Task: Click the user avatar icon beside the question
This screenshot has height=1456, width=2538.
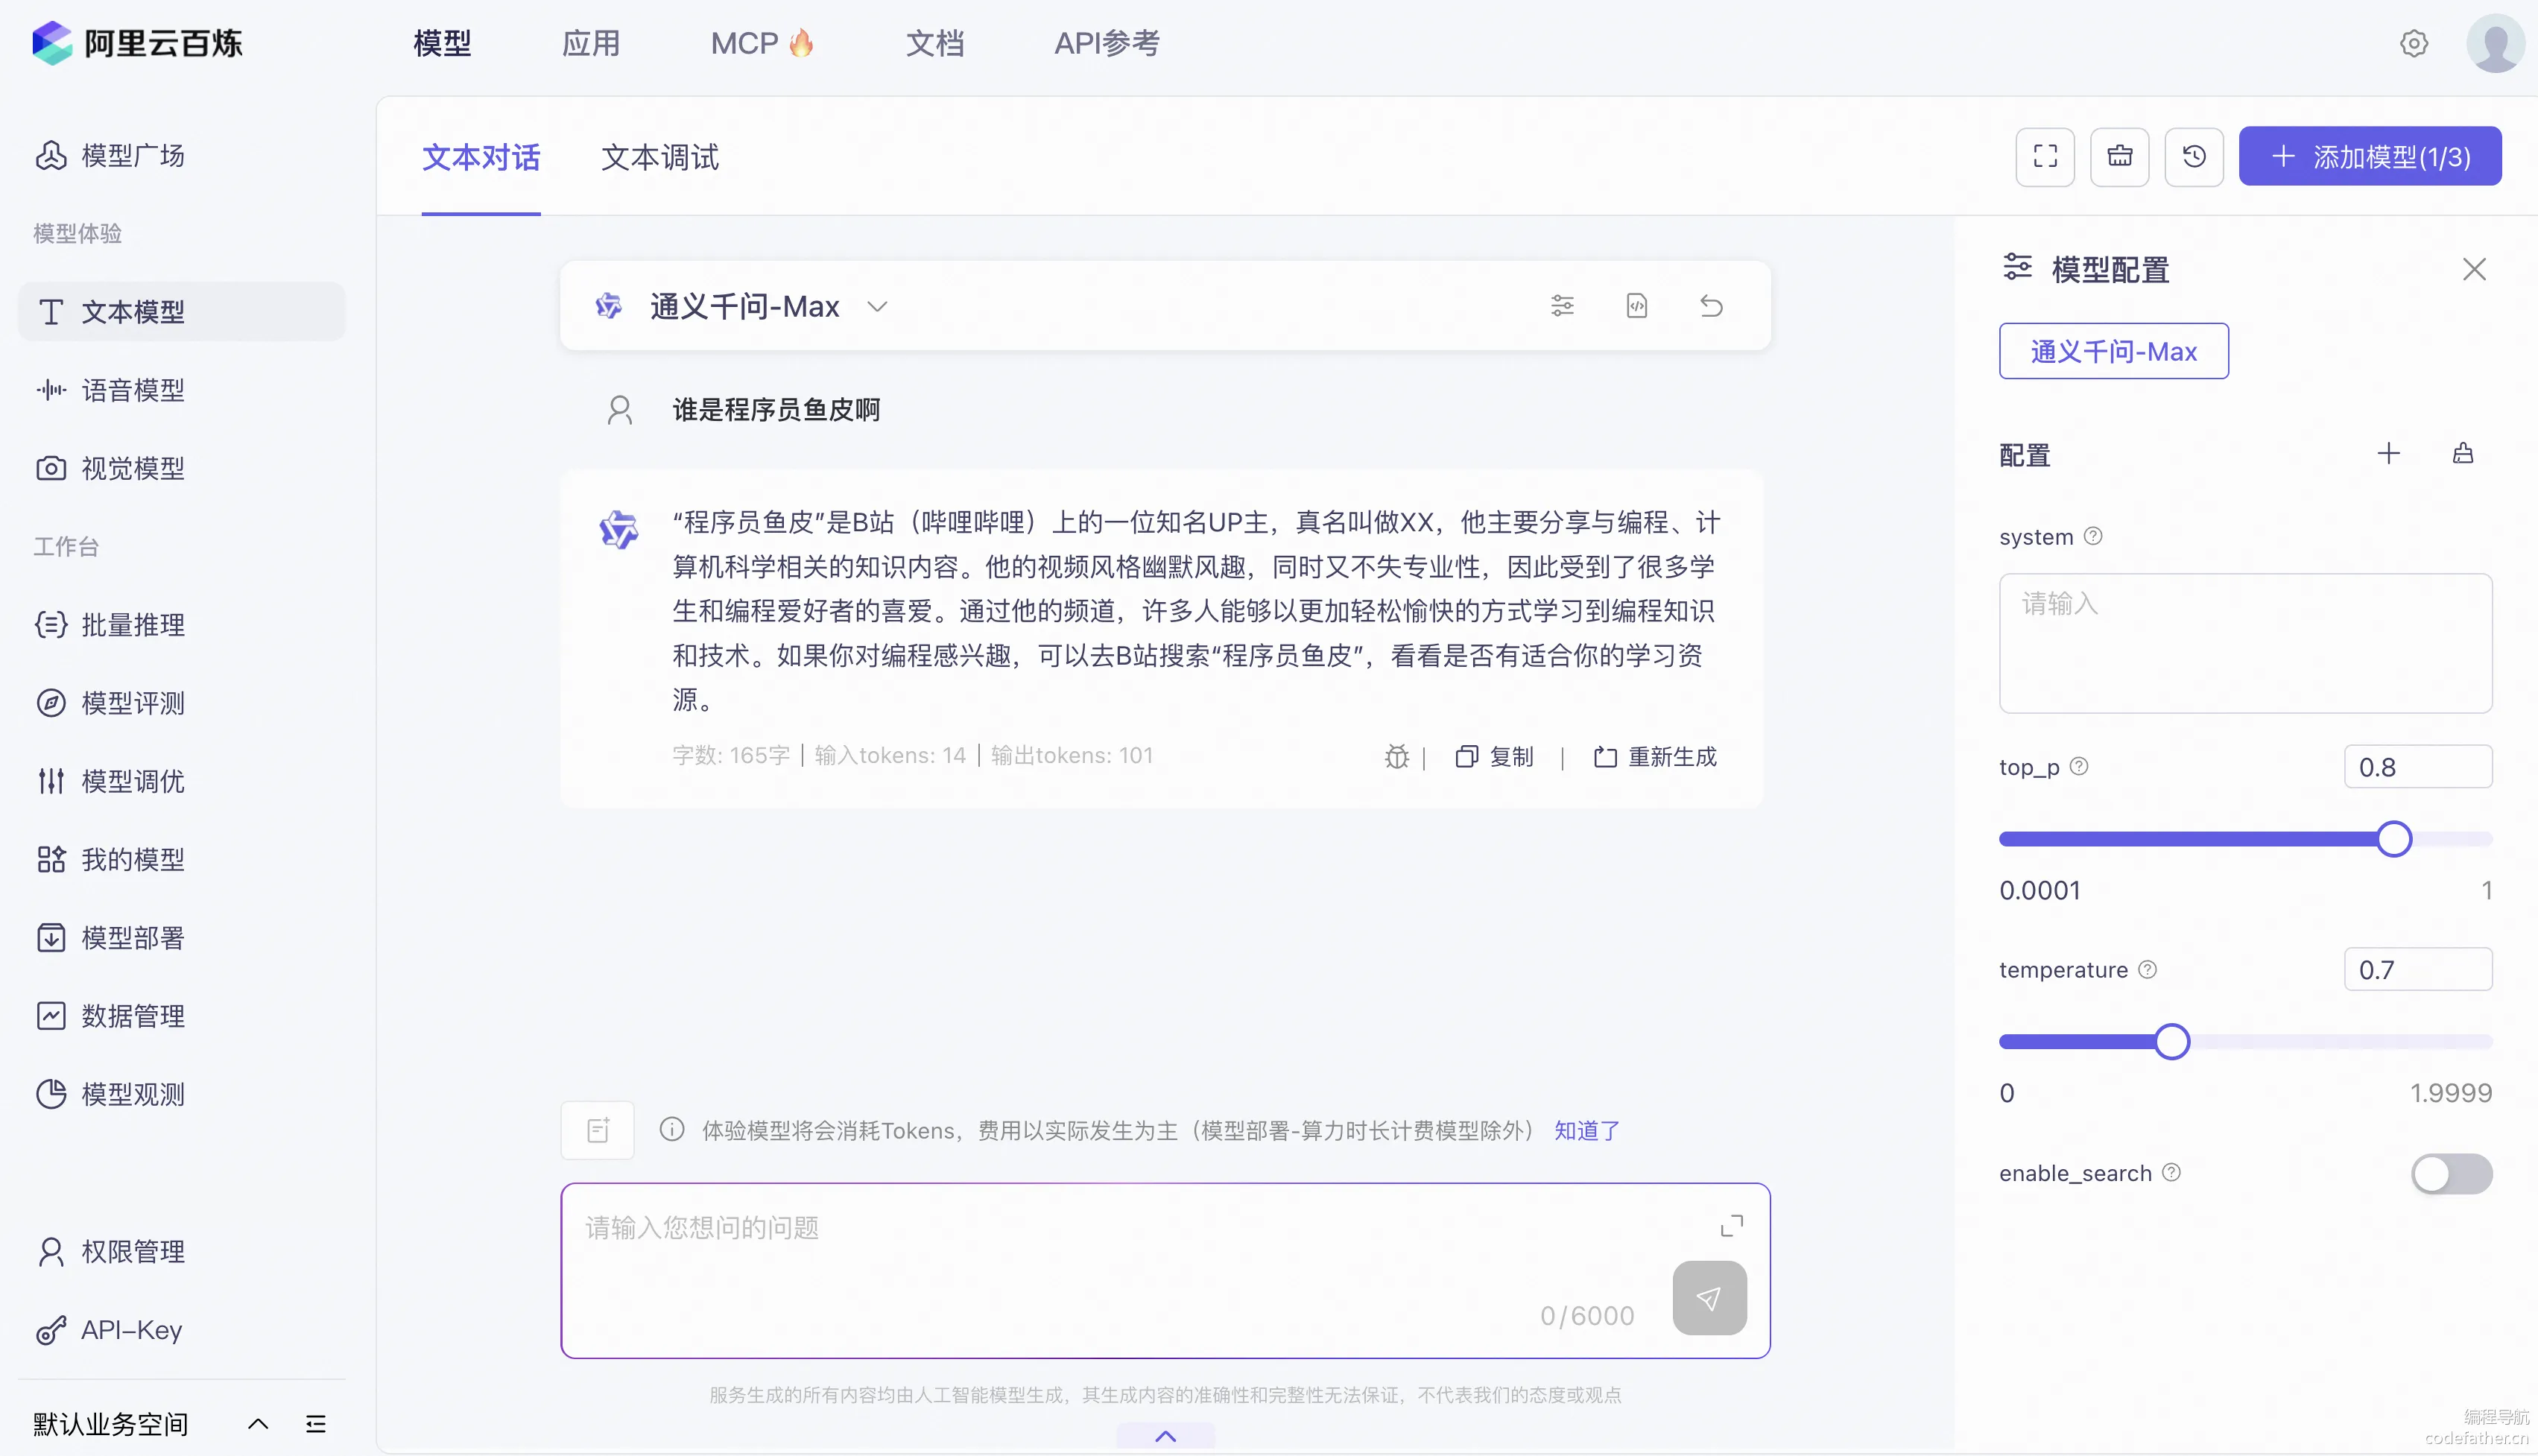Action: point(619,410)
